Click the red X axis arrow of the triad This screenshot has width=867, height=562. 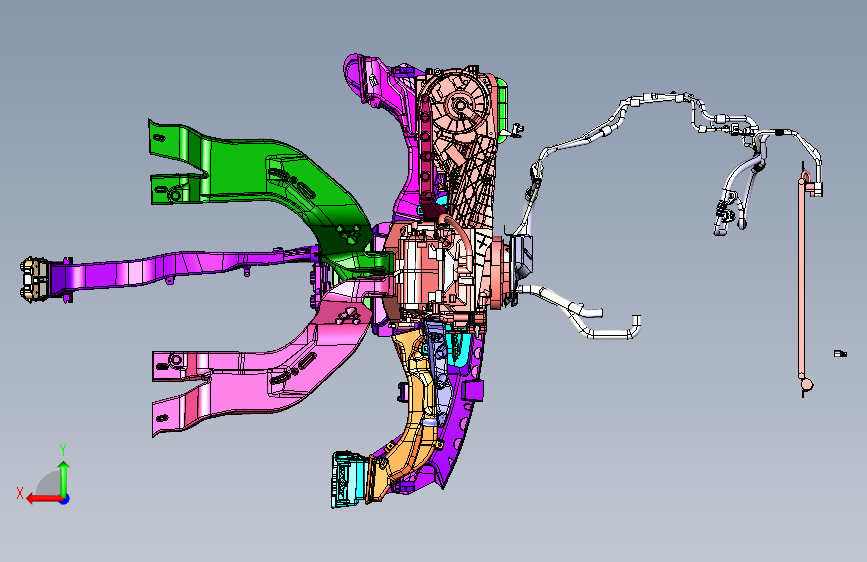44,499
